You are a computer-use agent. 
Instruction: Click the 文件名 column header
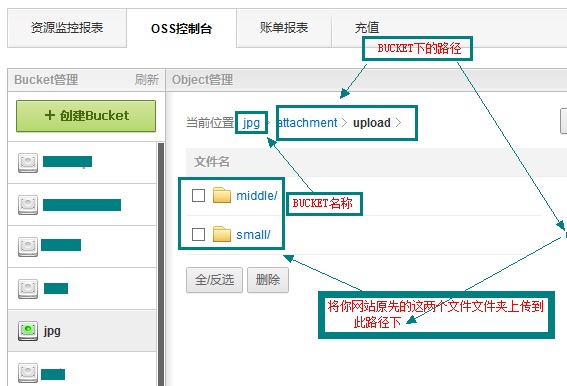(x=212, y=162)
